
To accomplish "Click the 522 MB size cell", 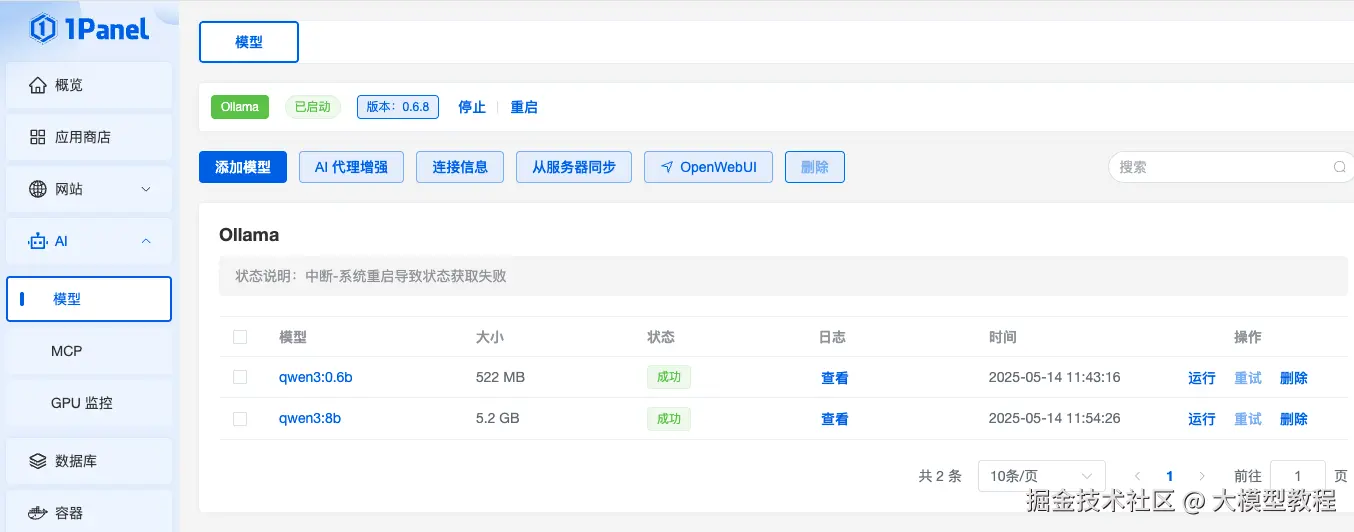I will point(500,377).
